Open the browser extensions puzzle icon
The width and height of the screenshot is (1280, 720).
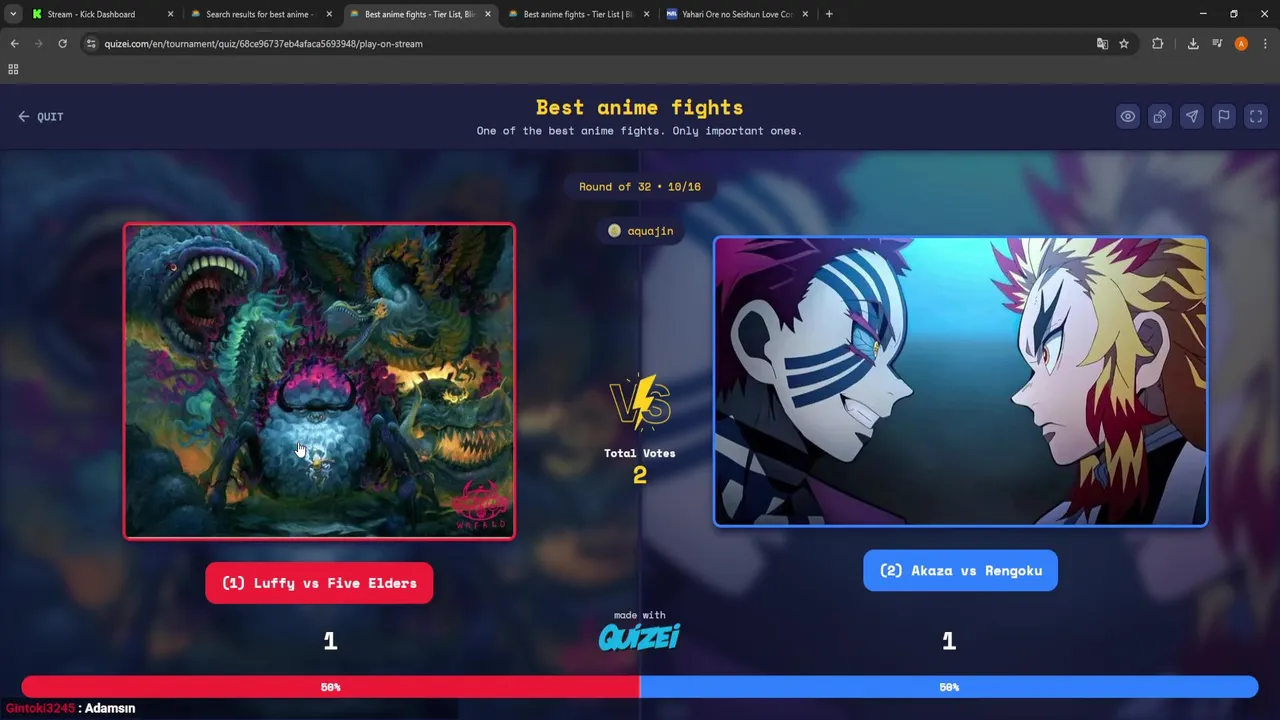[x=1158, y=44]
